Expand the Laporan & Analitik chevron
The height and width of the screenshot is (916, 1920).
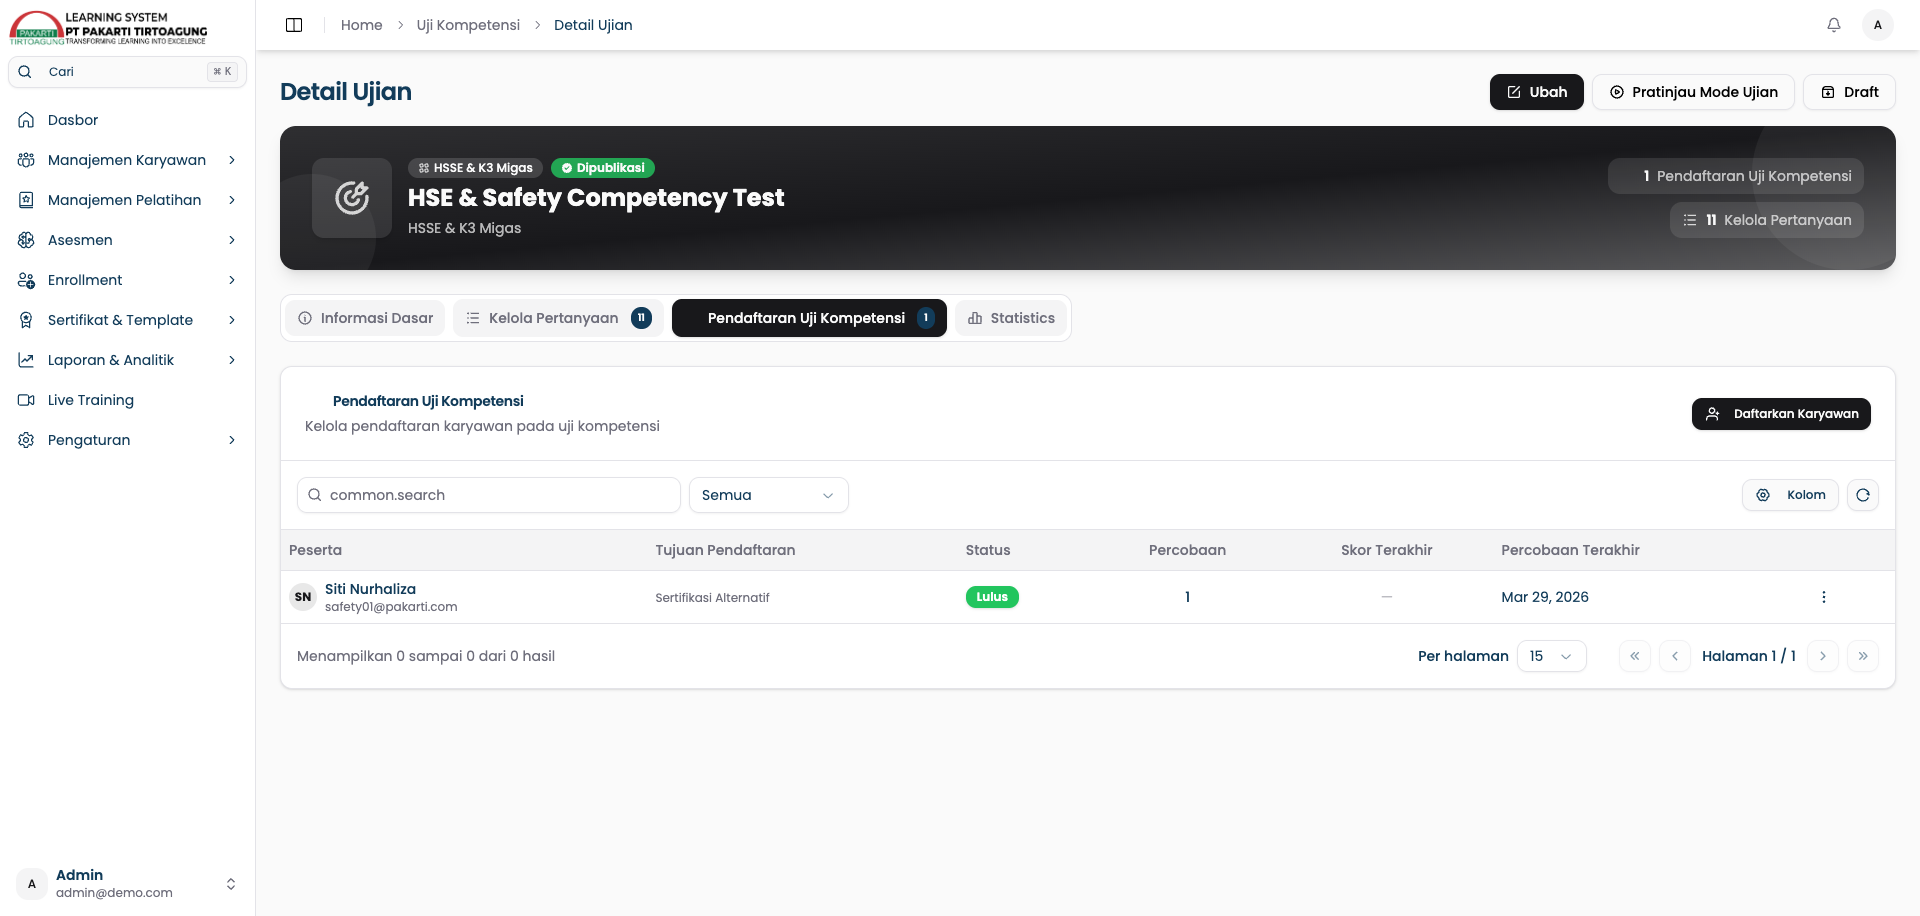pyautogui.click(x=232, y=360)
